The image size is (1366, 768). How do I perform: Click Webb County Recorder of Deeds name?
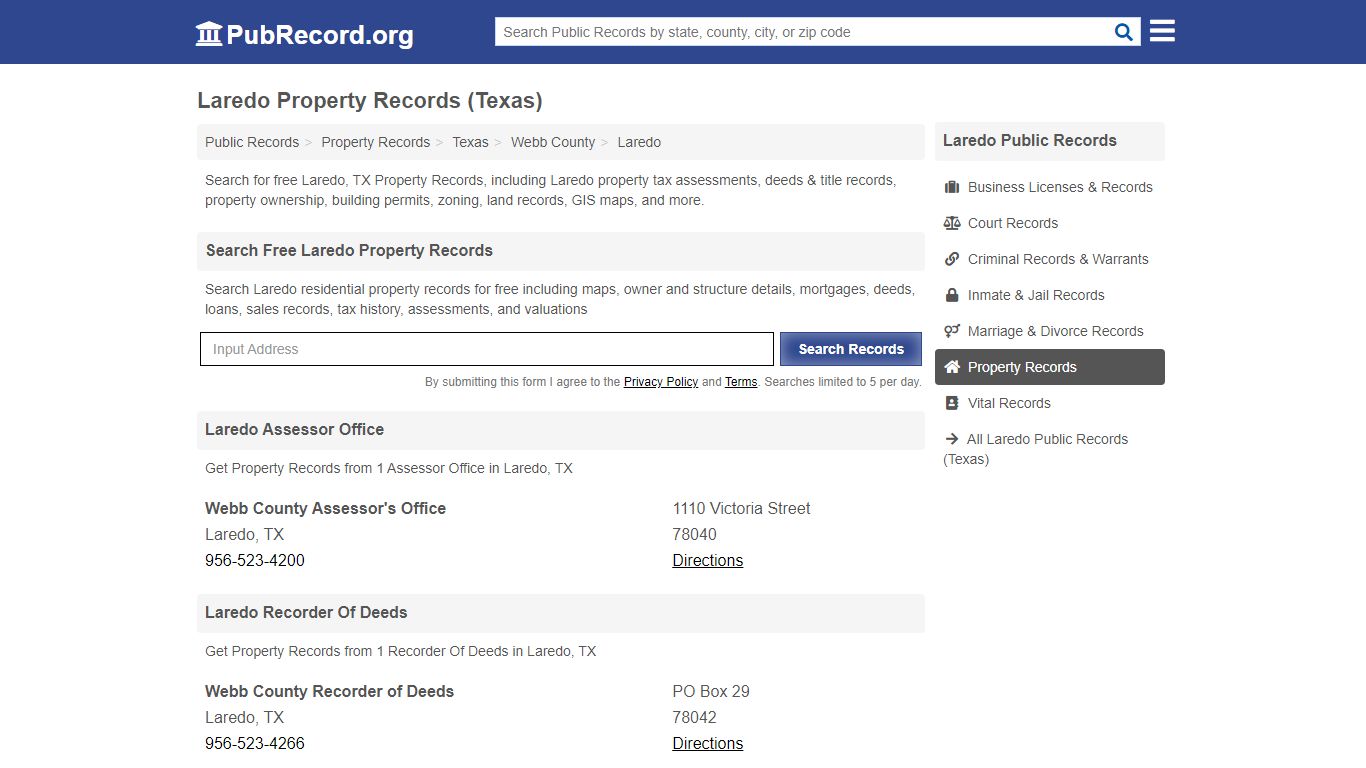(x=329, y=691)
